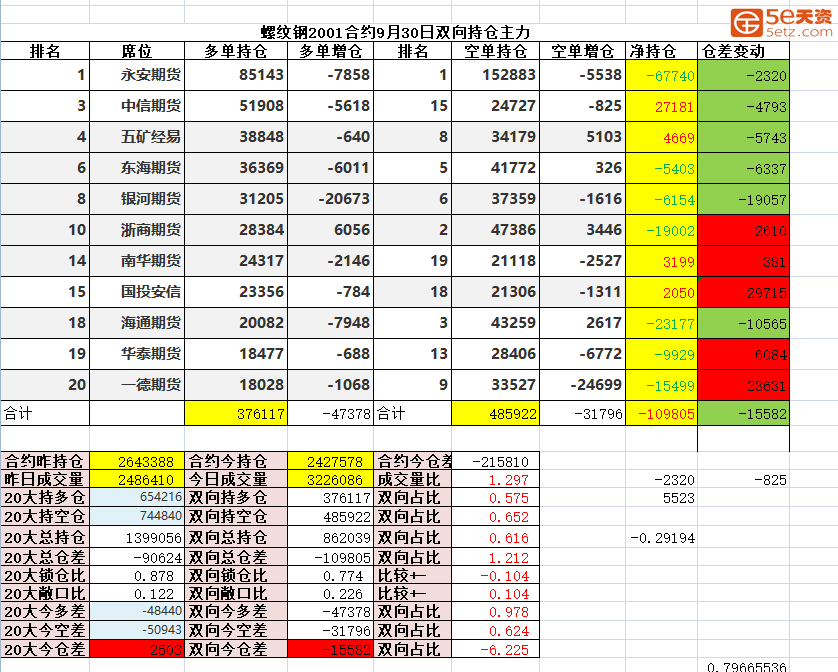Click the 双向占比 value -6.225
The width and height of the screenshot is (838, 672).
pyautogui.click(x=495, y=649)
